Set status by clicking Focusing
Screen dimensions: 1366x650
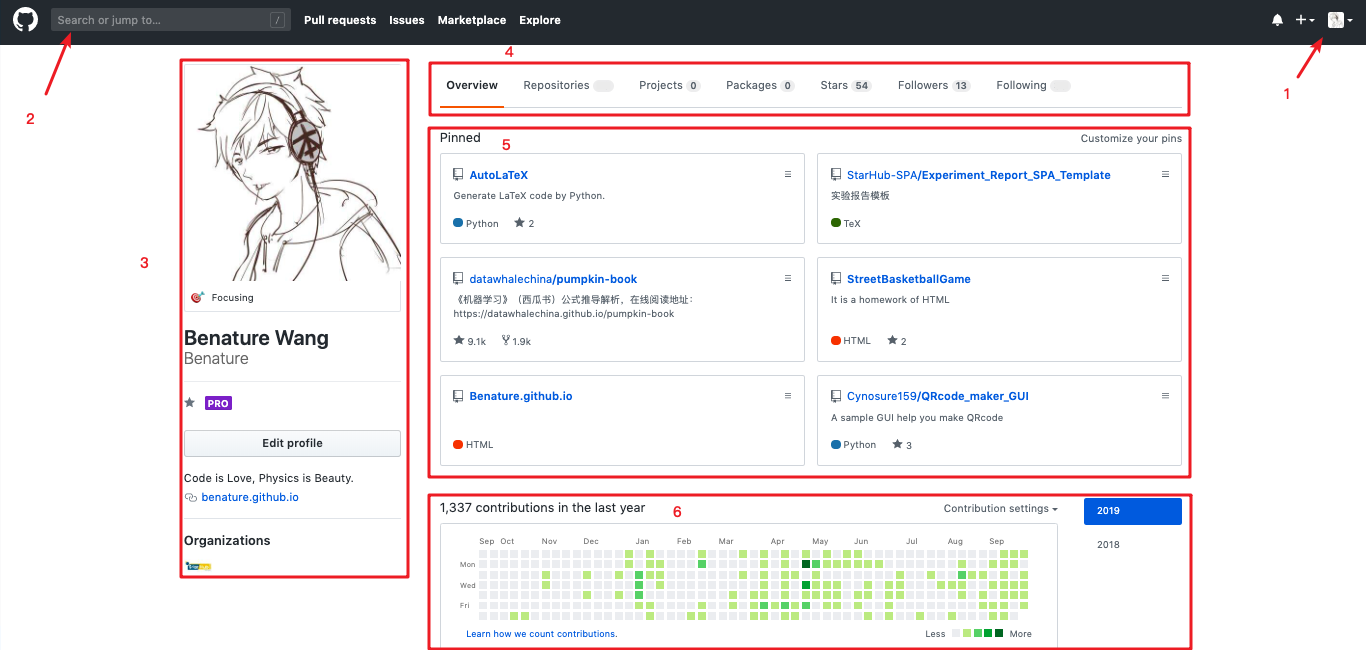click(x=231, y=298)
